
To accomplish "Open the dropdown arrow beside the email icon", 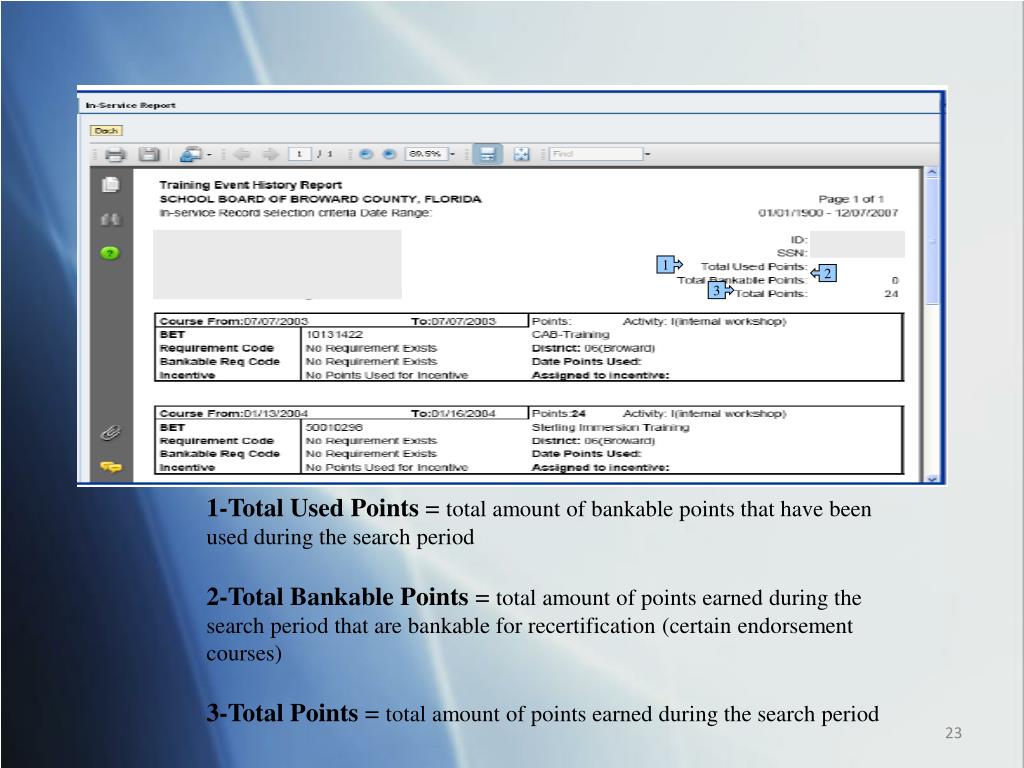I will [x=210, y=155].
